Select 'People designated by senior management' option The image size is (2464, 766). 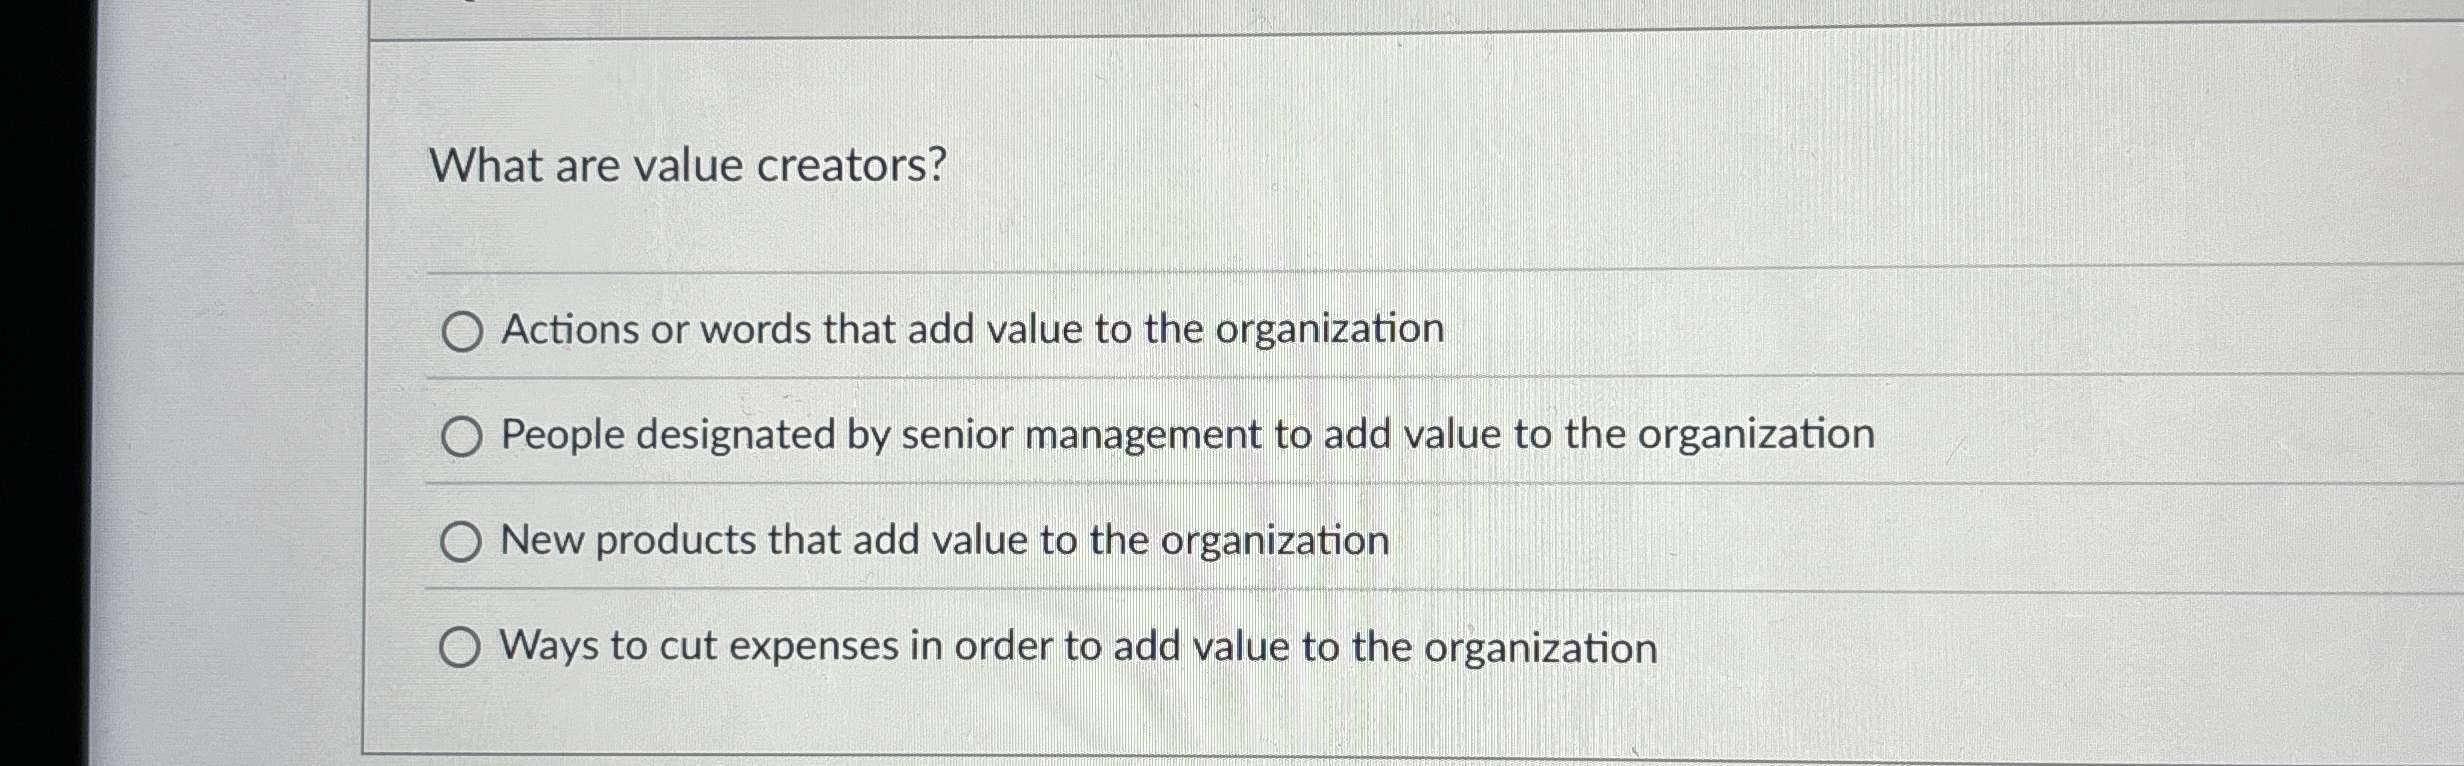(463, 434)
